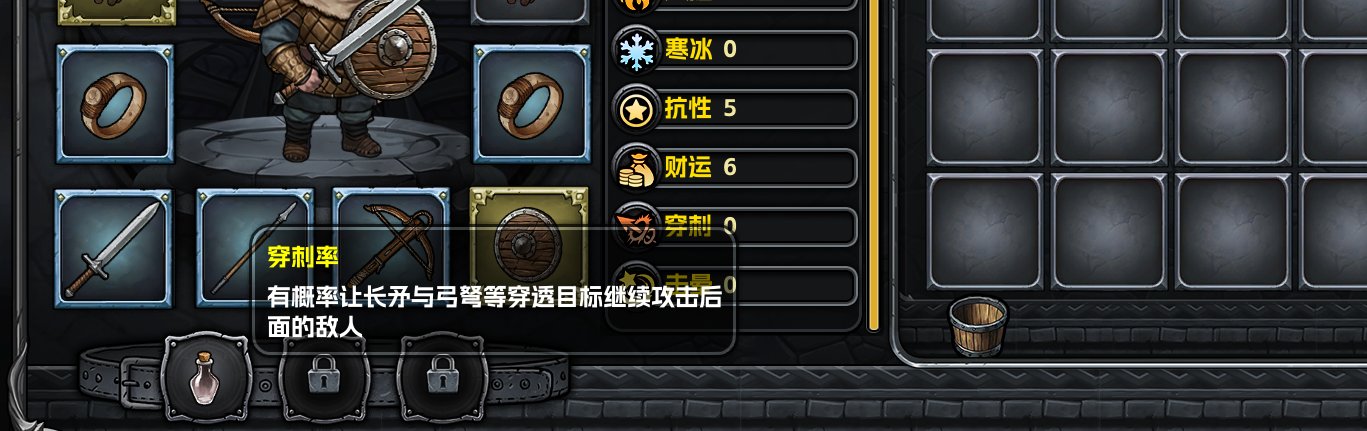Click the 财运 coin bag icon

[635, 167]
